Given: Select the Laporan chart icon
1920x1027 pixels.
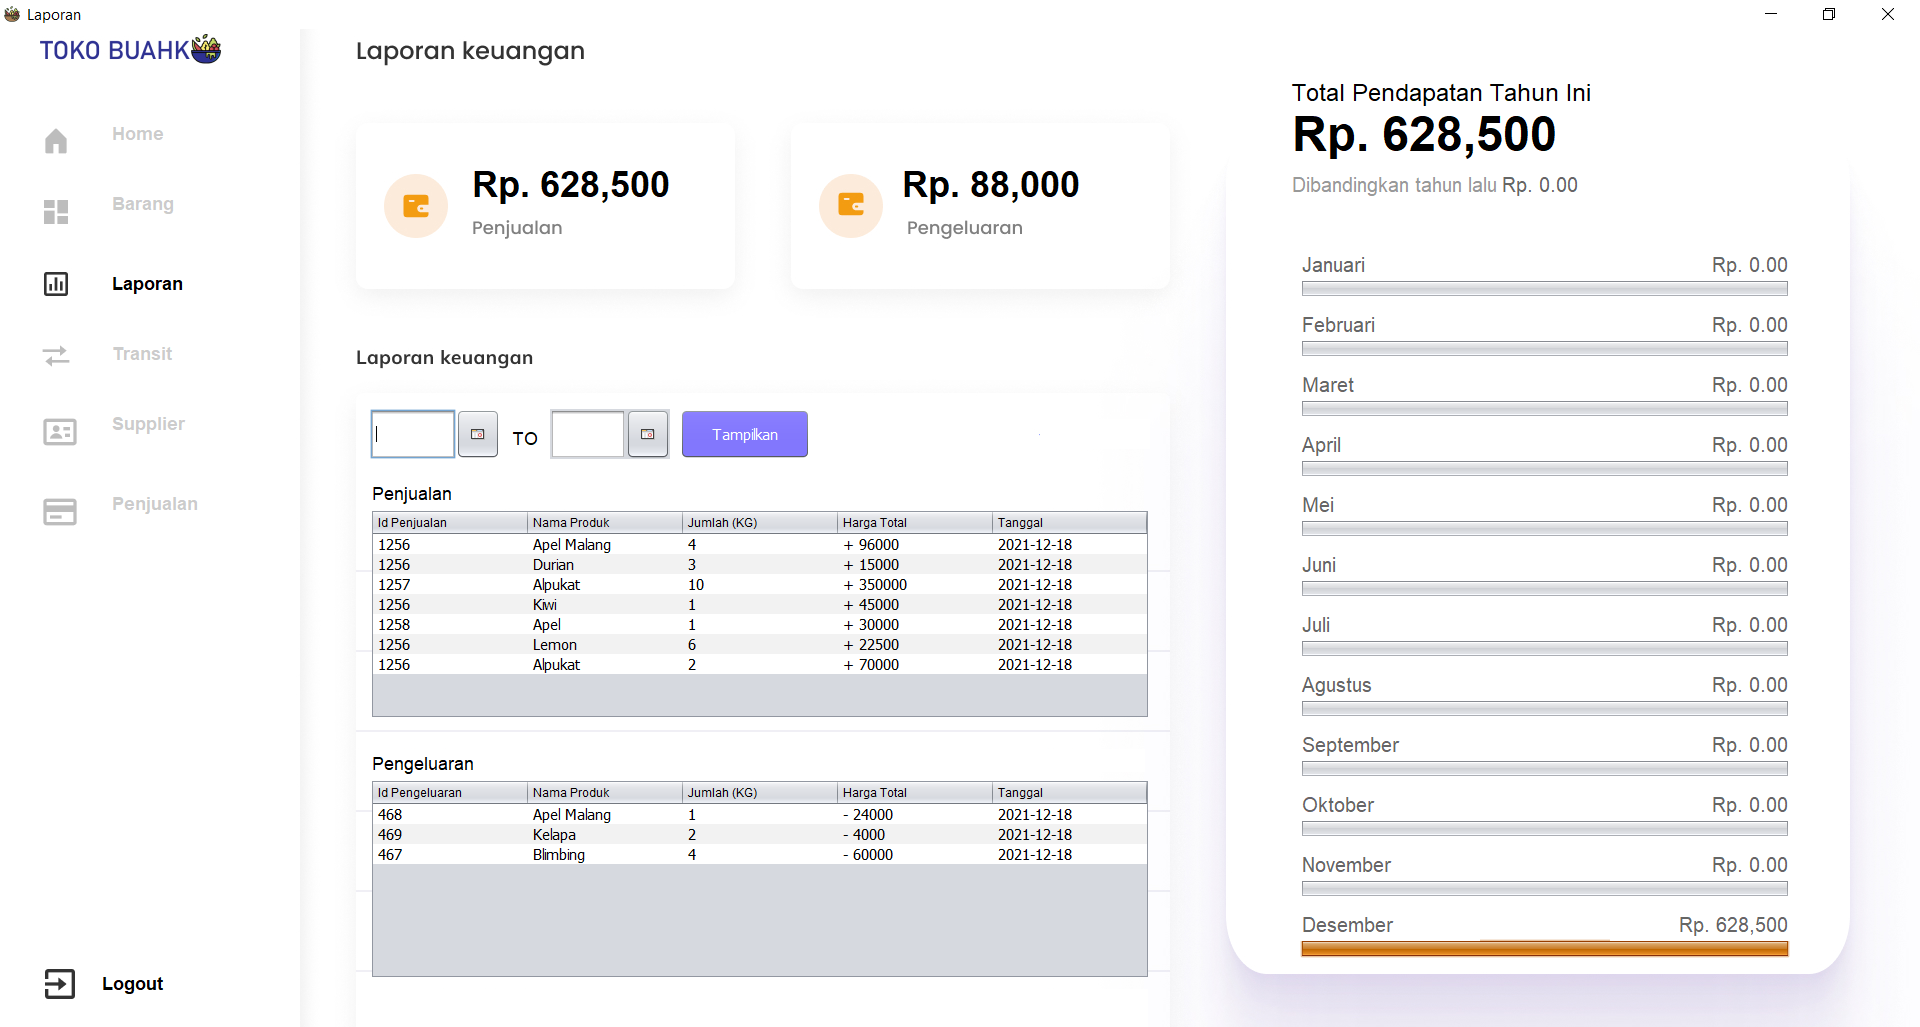Looking at the screenshot, I should (56, 284).
